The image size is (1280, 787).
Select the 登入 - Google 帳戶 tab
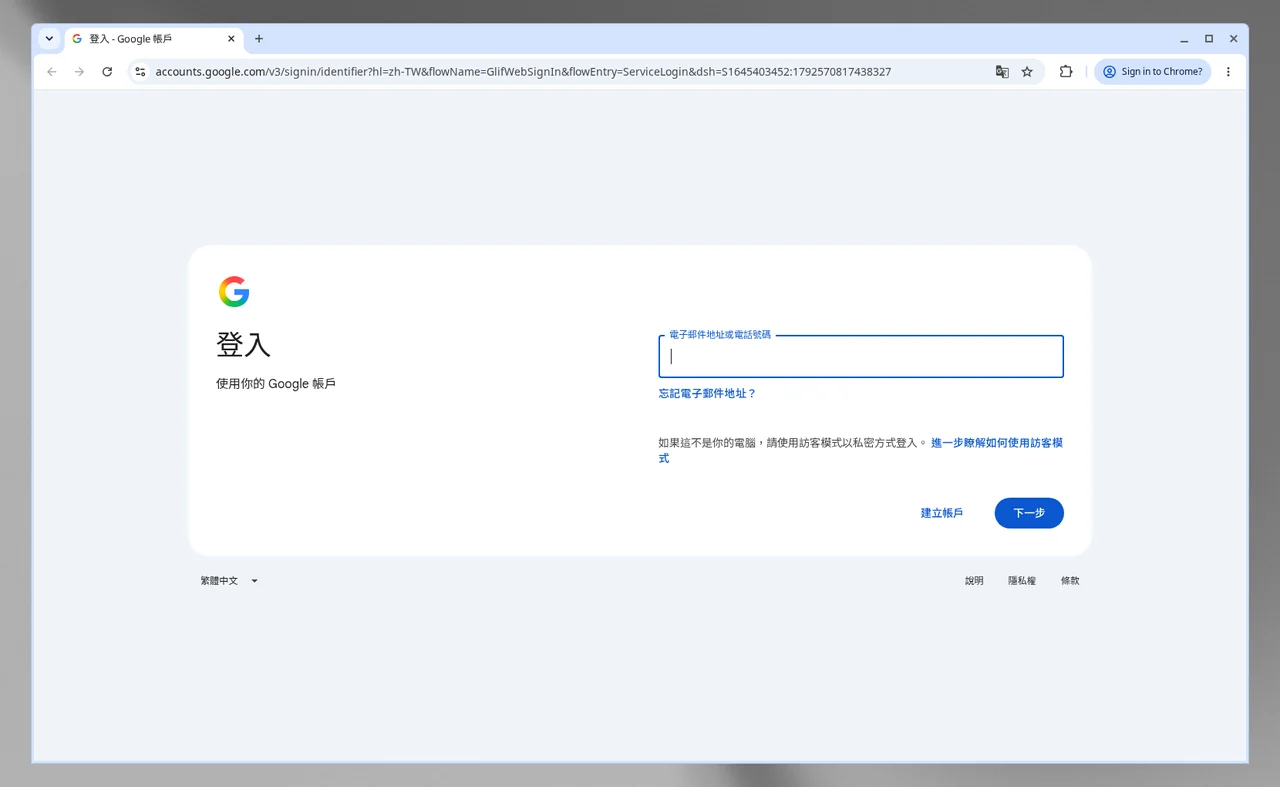click(154, 39)
